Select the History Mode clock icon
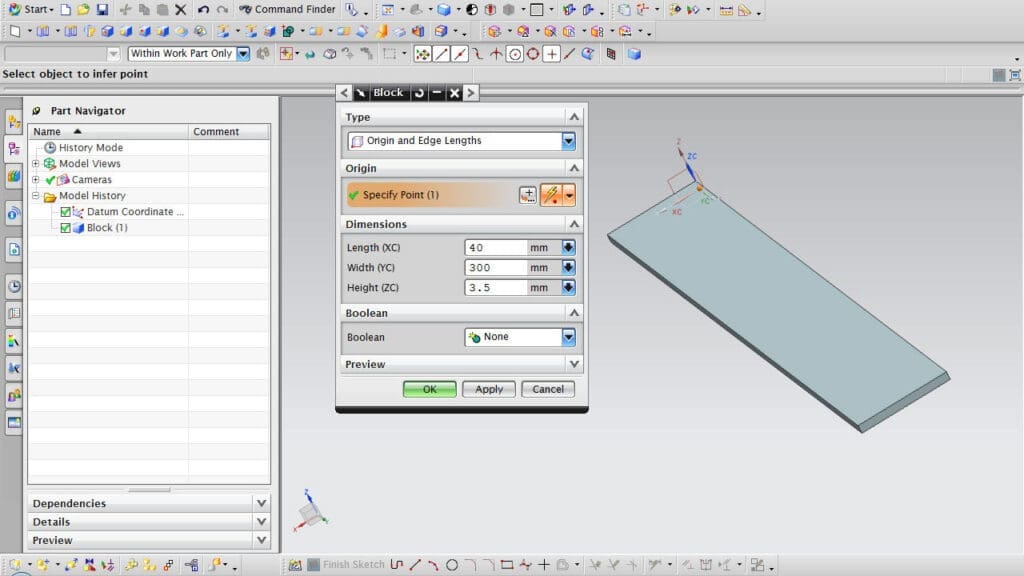This screenshot has width=1024, height=576. click(50, 148)
